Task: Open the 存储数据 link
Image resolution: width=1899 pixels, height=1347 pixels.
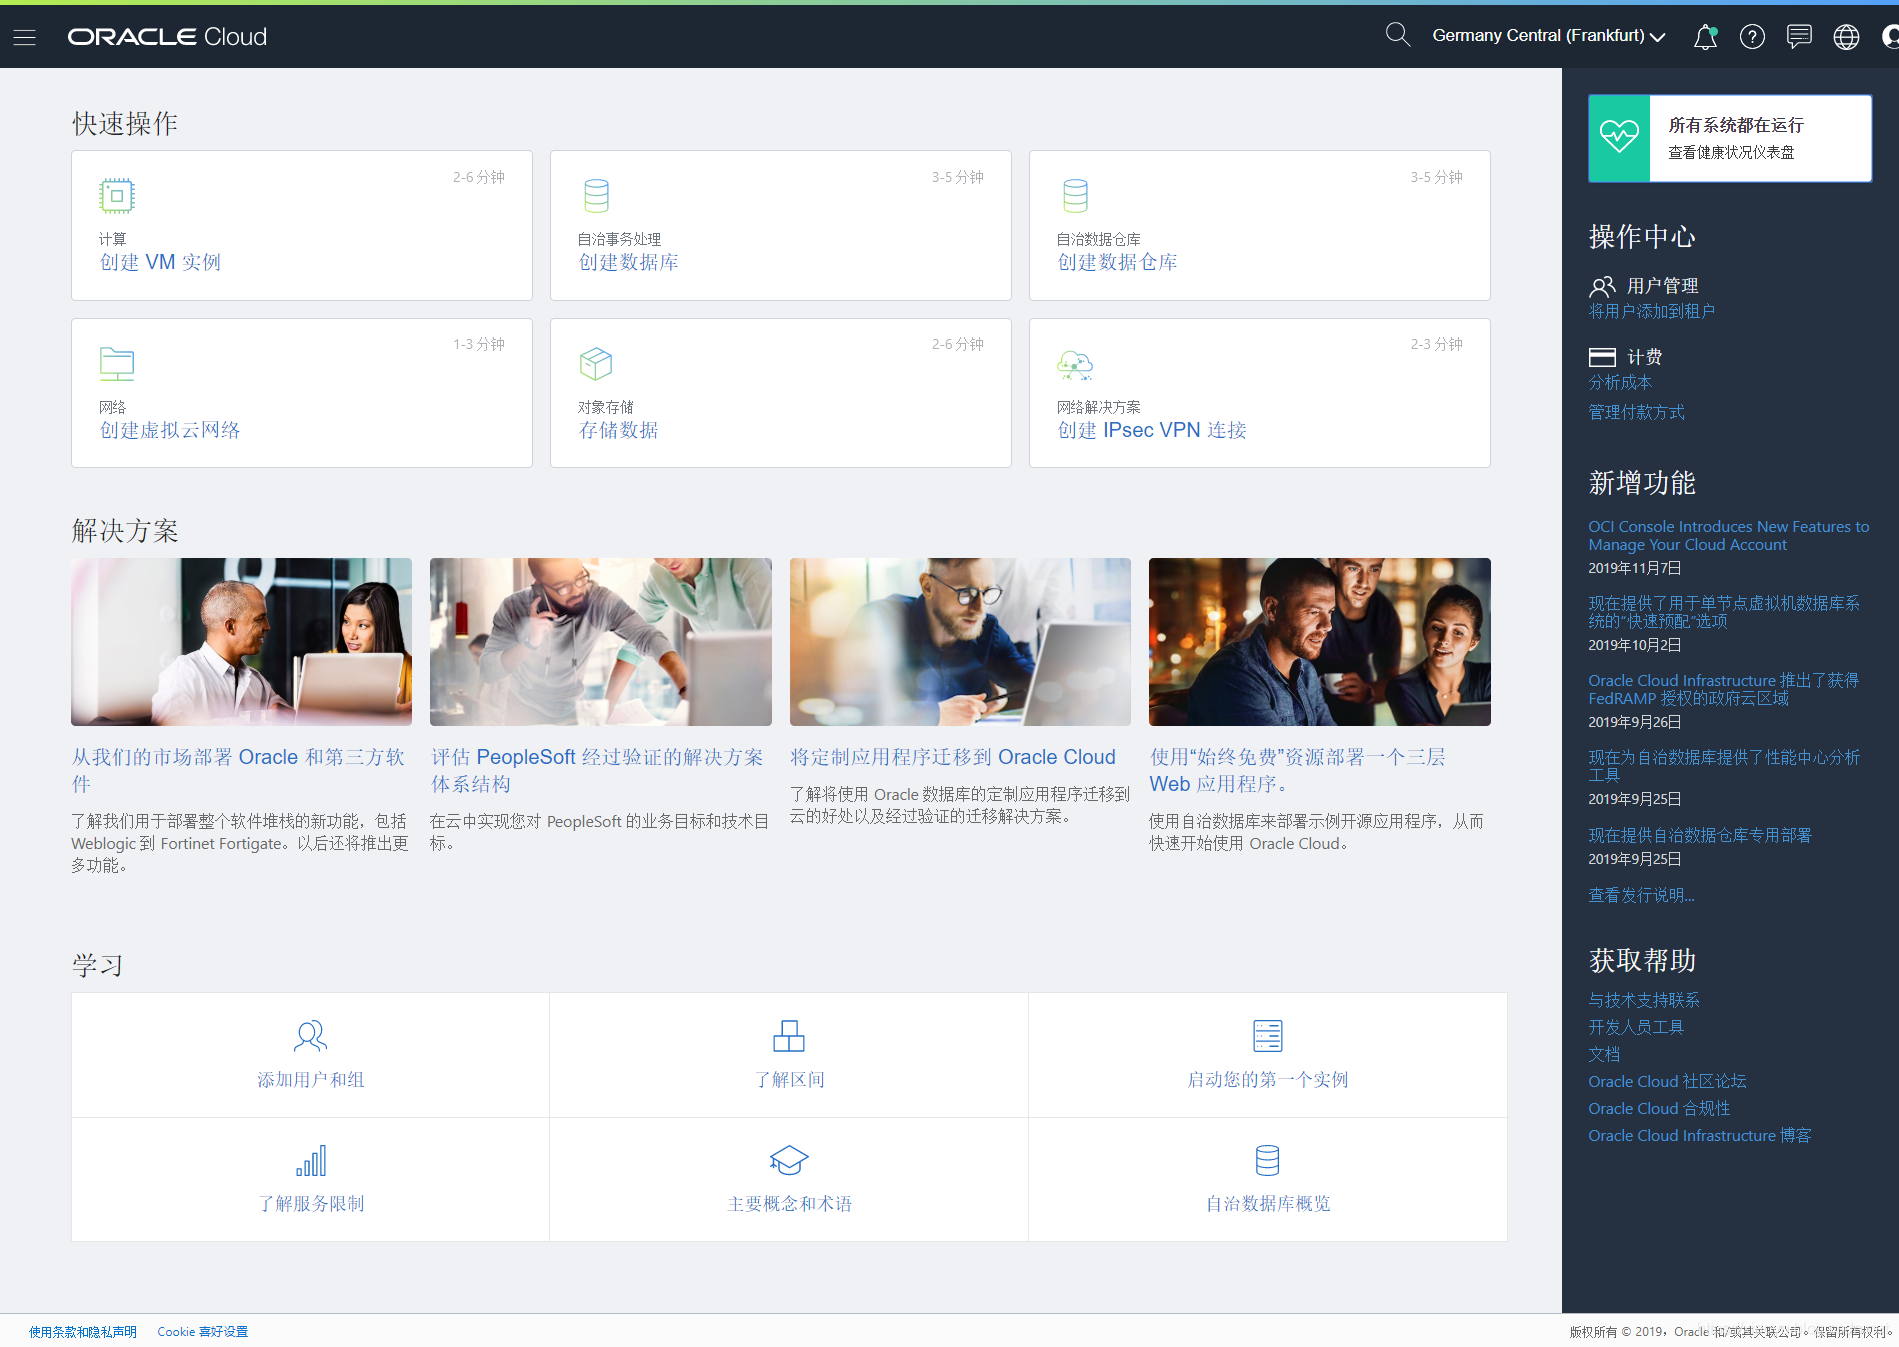Action: pyautogui.click(x=618, y=430)
